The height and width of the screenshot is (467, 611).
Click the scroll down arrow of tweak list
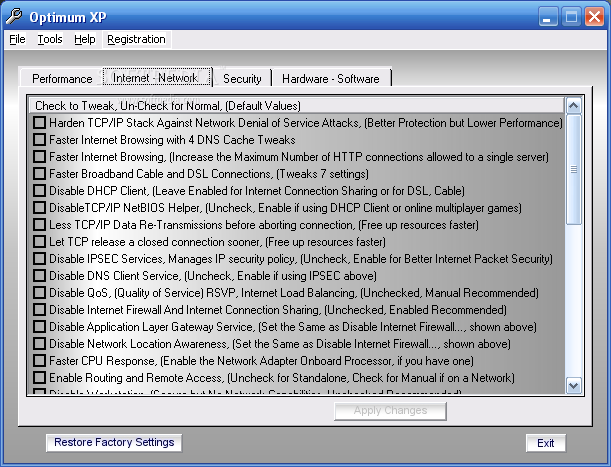(574, 386)
